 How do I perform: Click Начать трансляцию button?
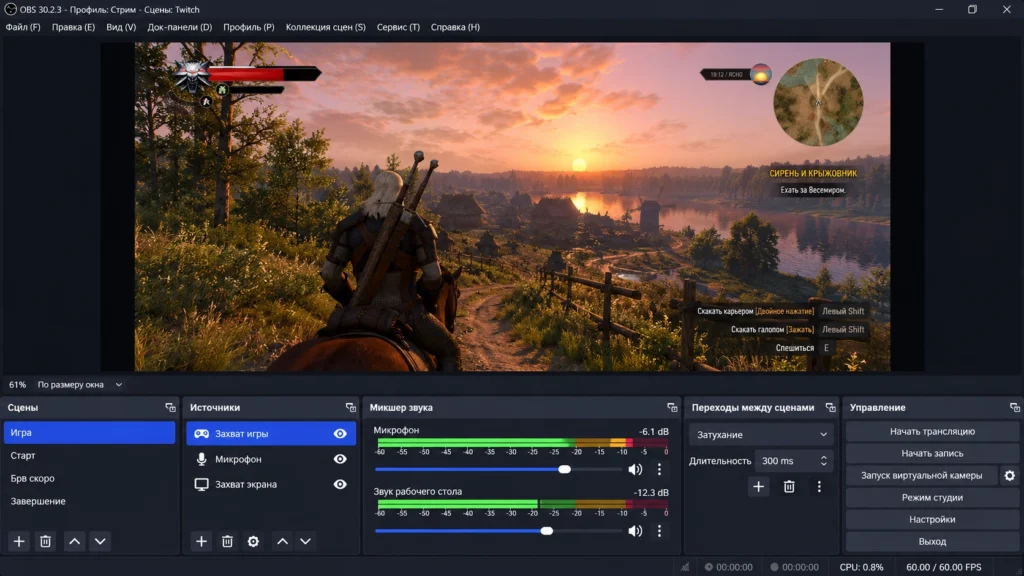point(932,432)
